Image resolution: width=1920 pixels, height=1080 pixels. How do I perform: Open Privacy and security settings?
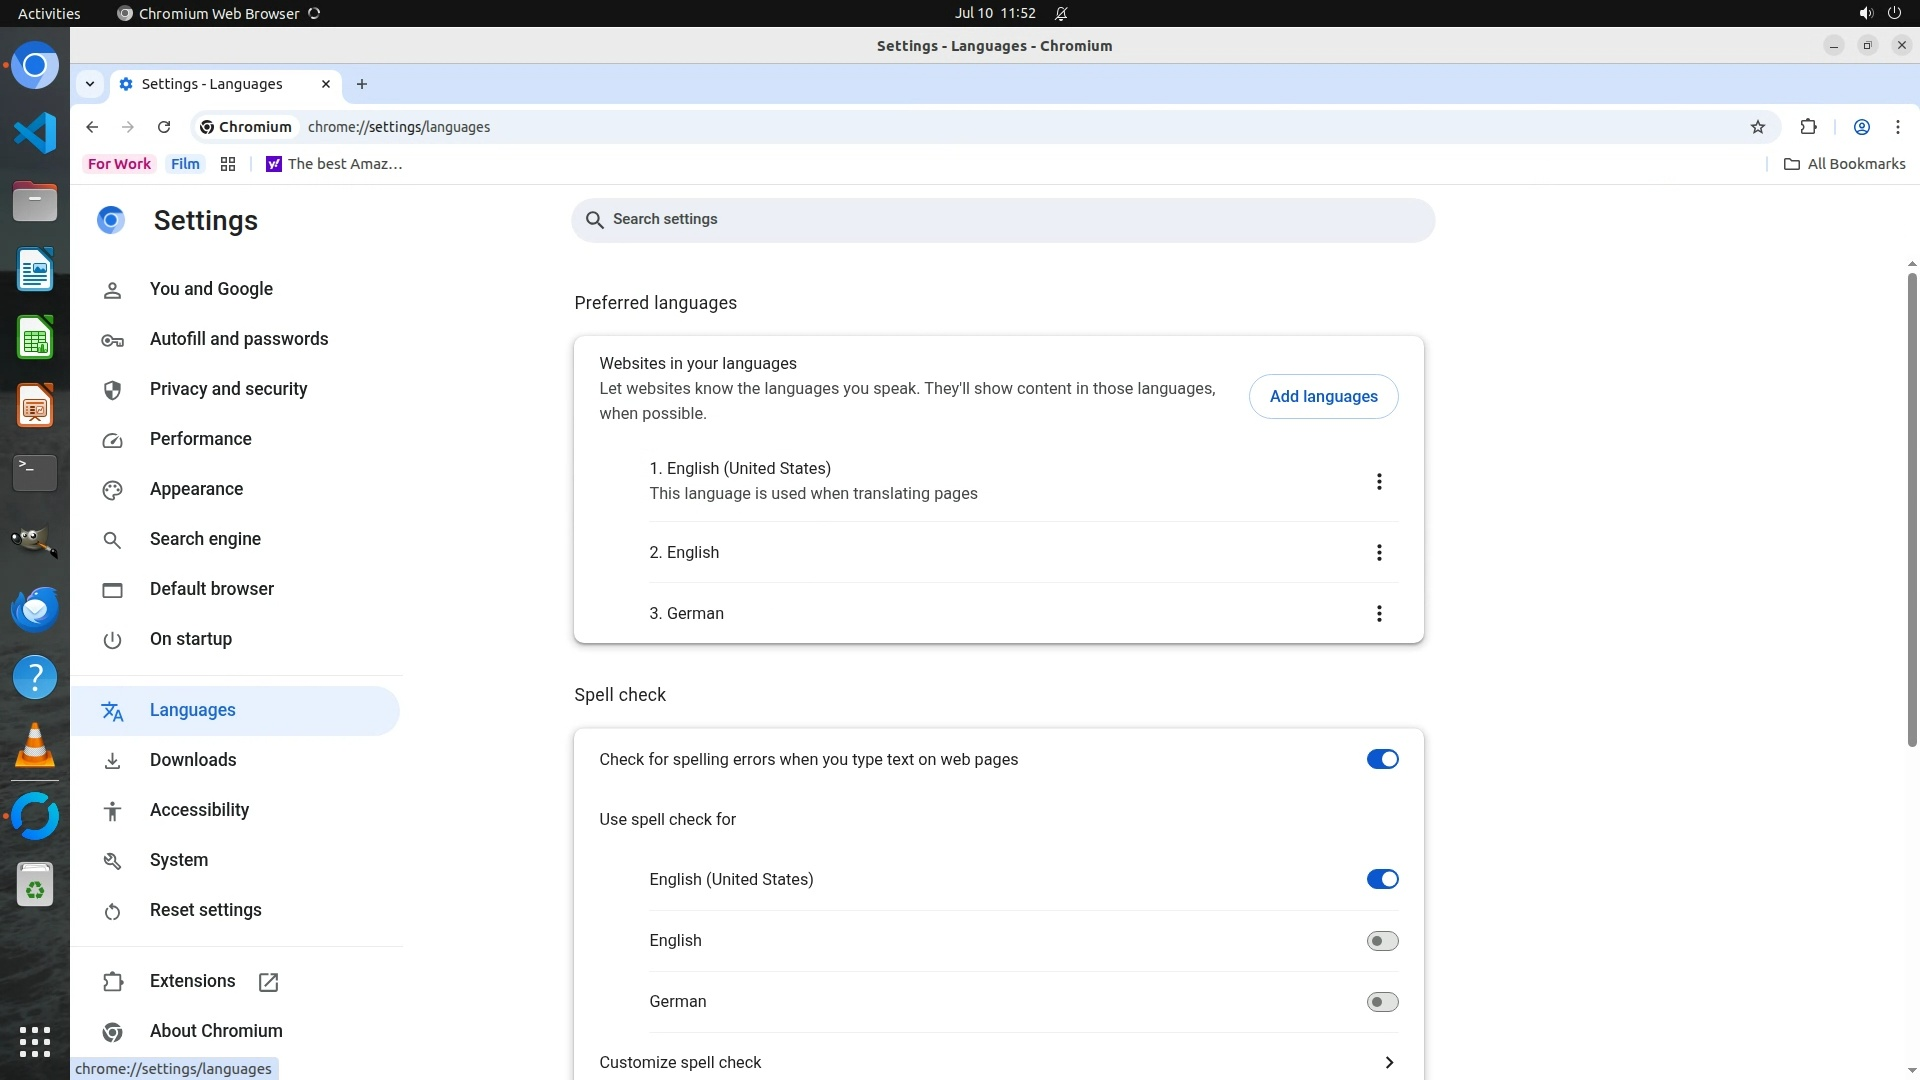point(228,389)
